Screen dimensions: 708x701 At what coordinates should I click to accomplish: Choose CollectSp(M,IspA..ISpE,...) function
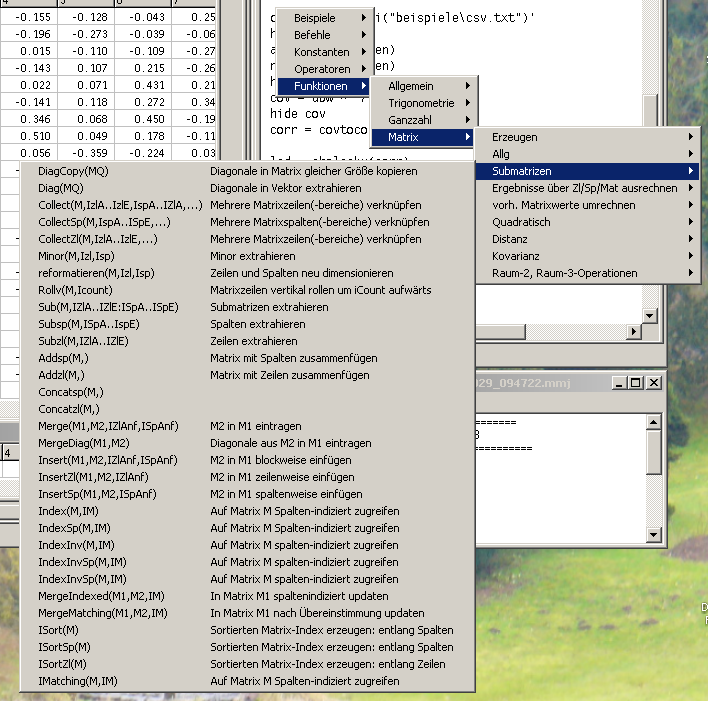click(x=247, y=222)
